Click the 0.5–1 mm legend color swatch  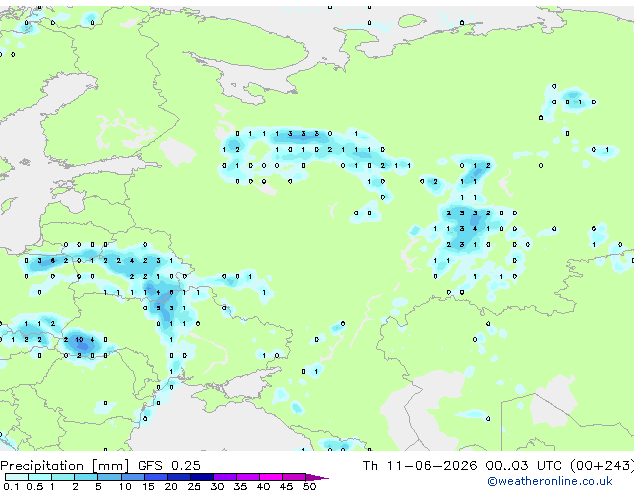point(40,477)
